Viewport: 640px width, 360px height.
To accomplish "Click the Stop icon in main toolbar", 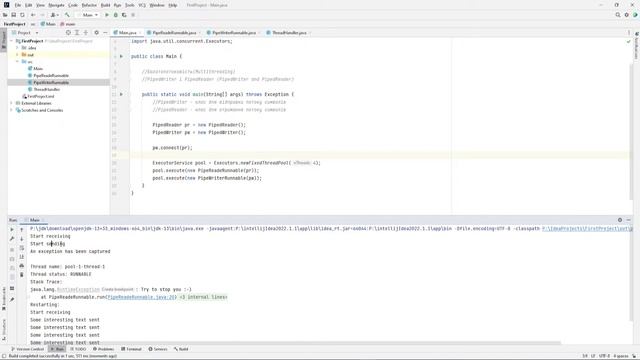I will click(133, 15).
